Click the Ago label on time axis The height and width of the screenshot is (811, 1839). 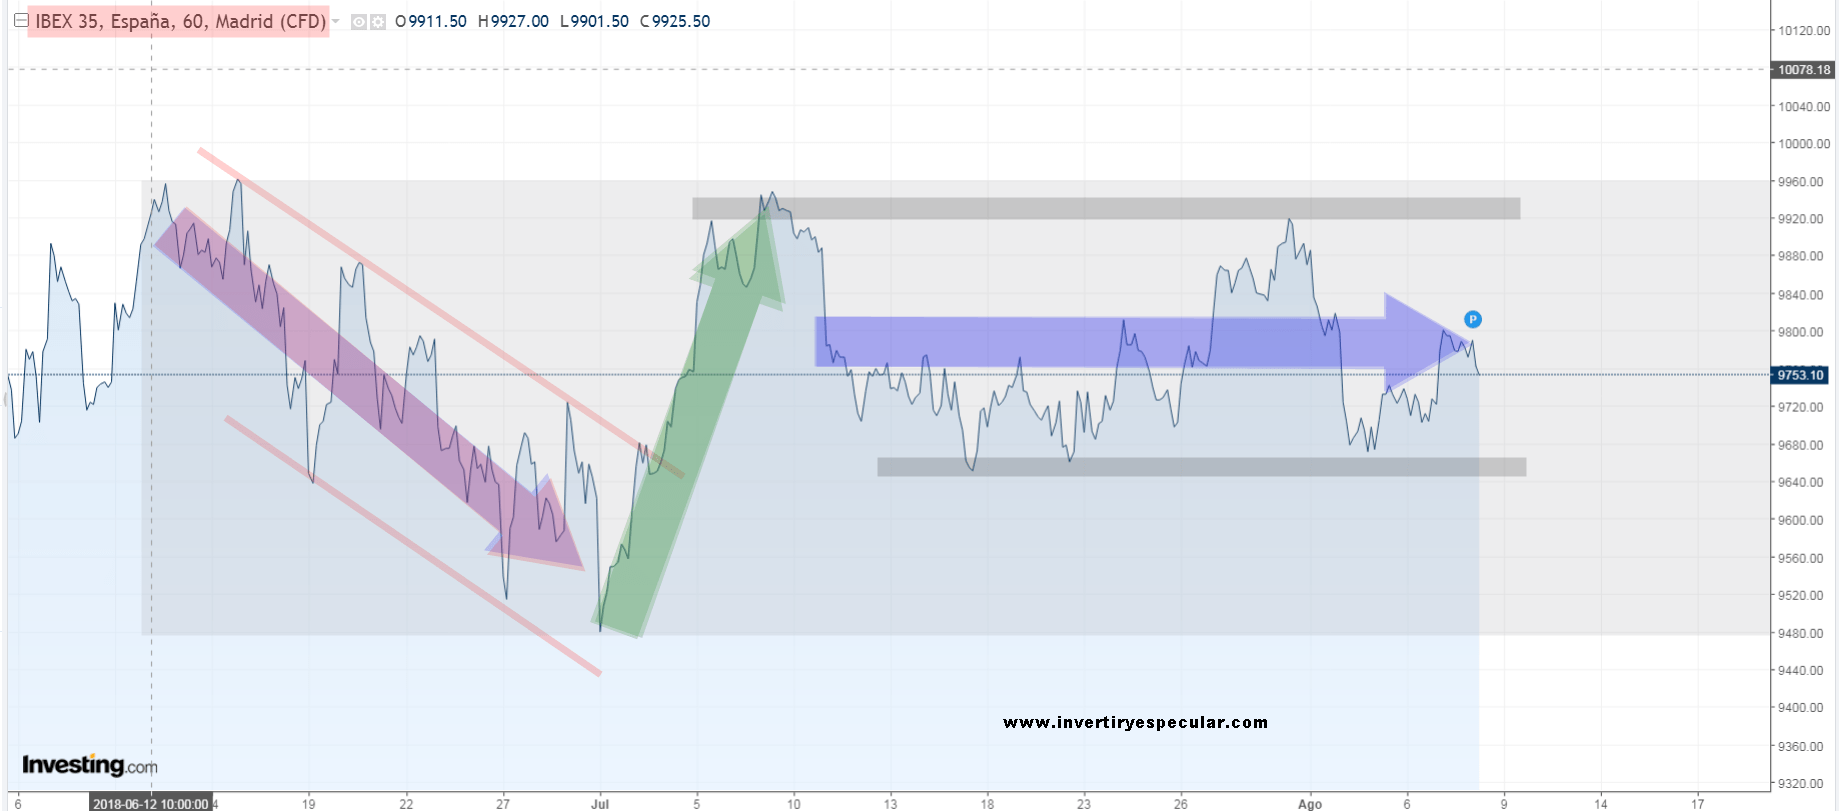point(1309,803)
